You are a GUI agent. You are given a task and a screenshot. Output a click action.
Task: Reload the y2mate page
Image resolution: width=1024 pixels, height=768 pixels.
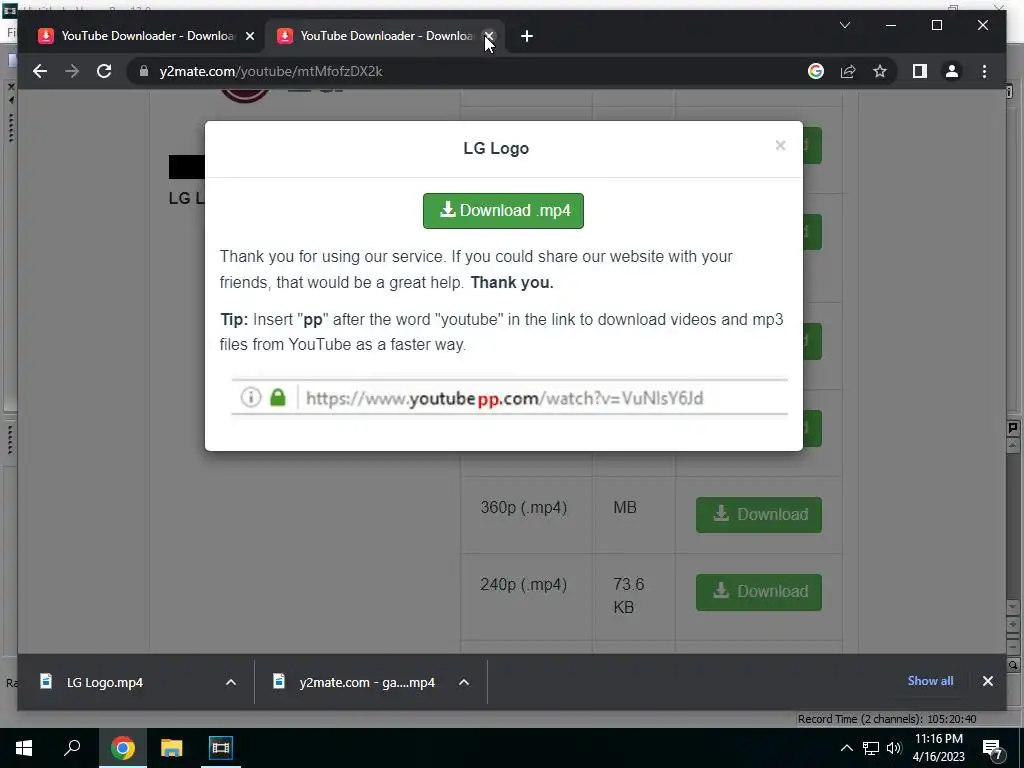coord(104,71)
